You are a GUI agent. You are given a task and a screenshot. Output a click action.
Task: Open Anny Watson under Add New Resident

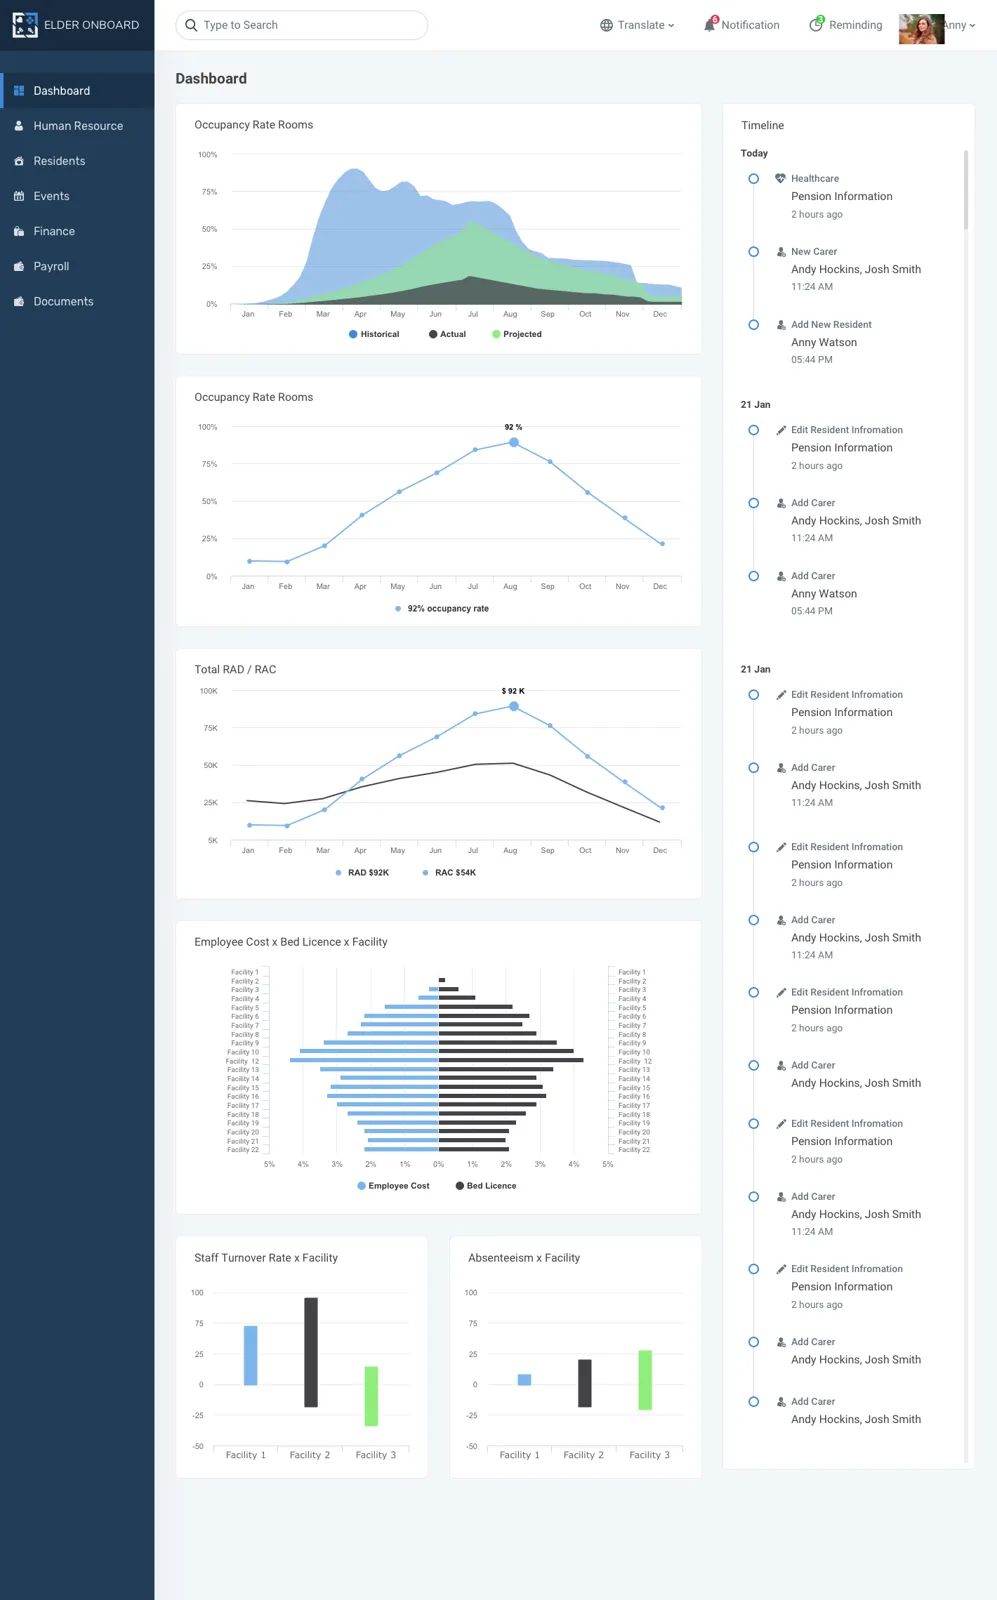pyautogui.click(x=824, y=343)
